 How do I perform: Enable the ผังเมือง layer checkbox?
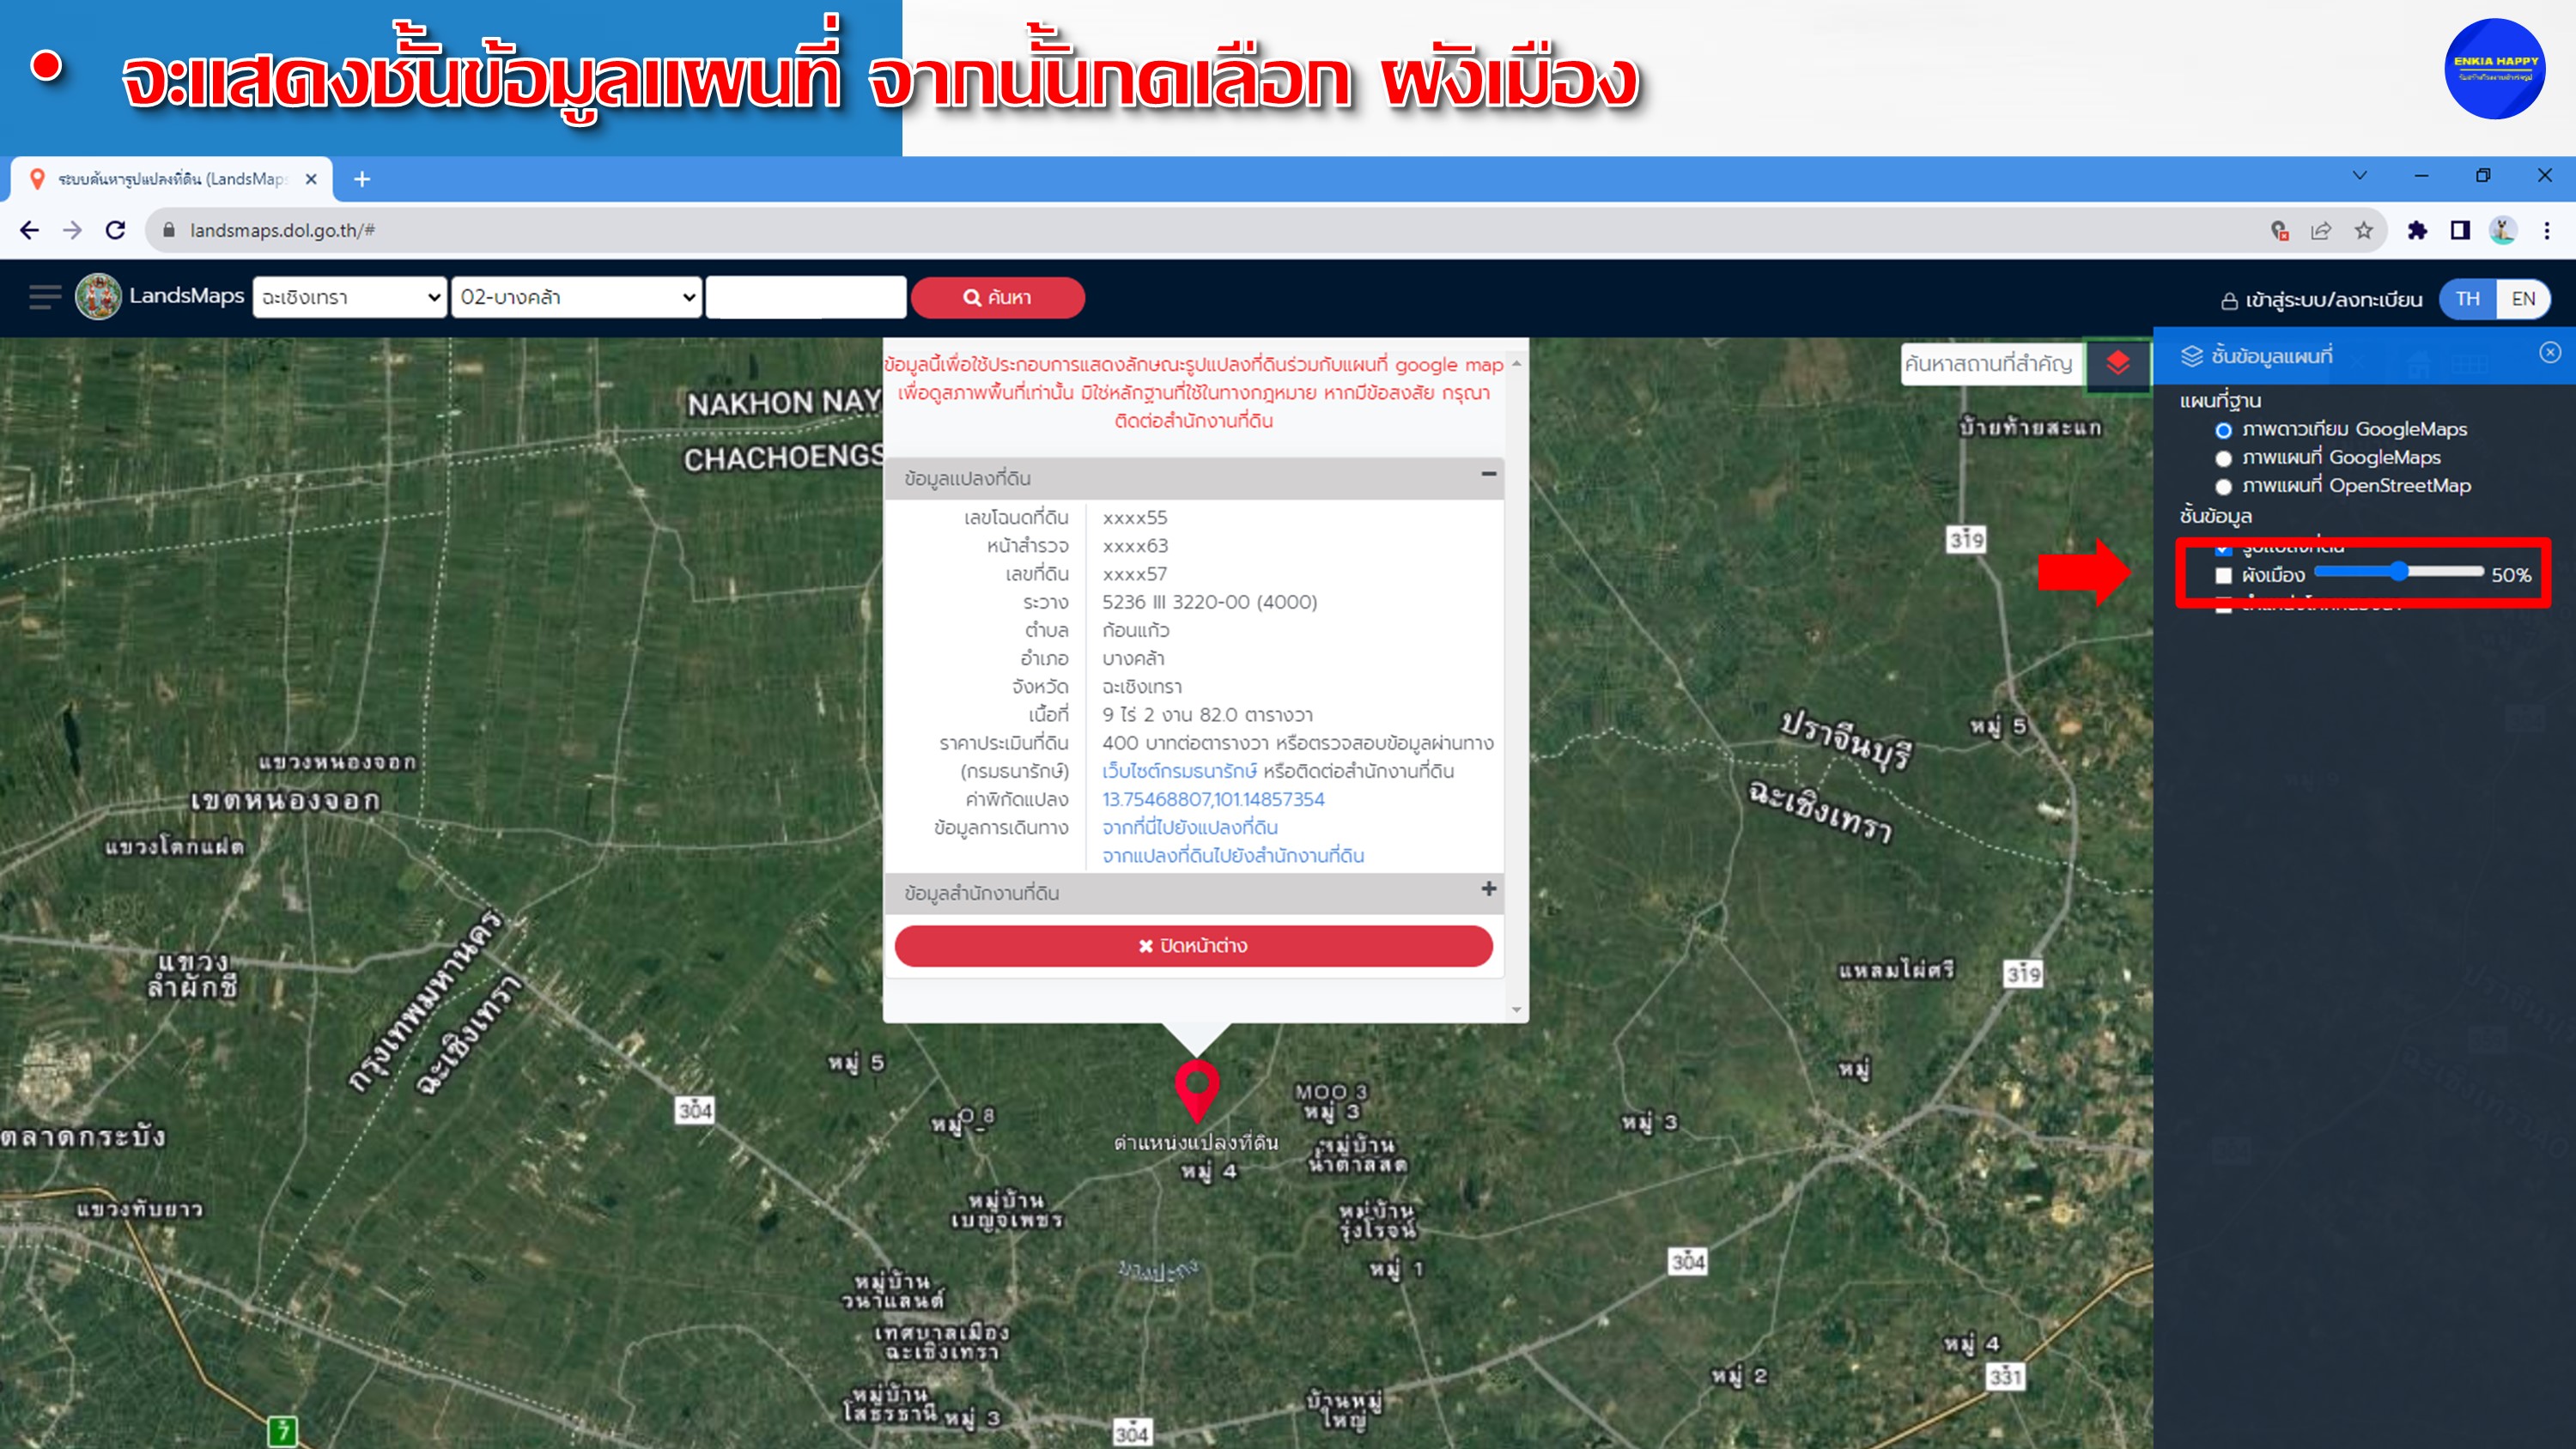2223,575
